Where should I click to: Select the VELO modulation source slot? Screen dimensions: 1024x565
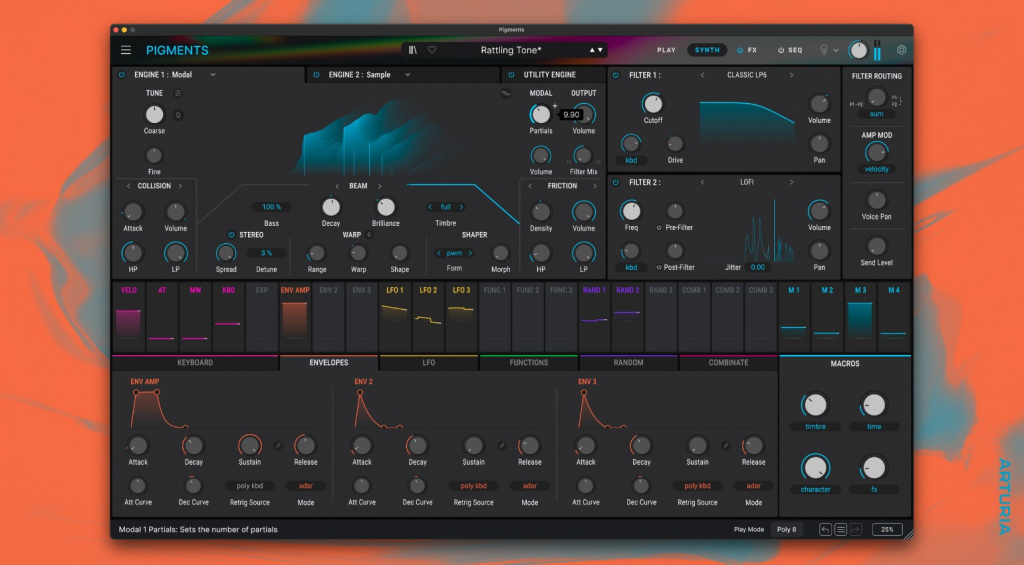coord(129,316)
